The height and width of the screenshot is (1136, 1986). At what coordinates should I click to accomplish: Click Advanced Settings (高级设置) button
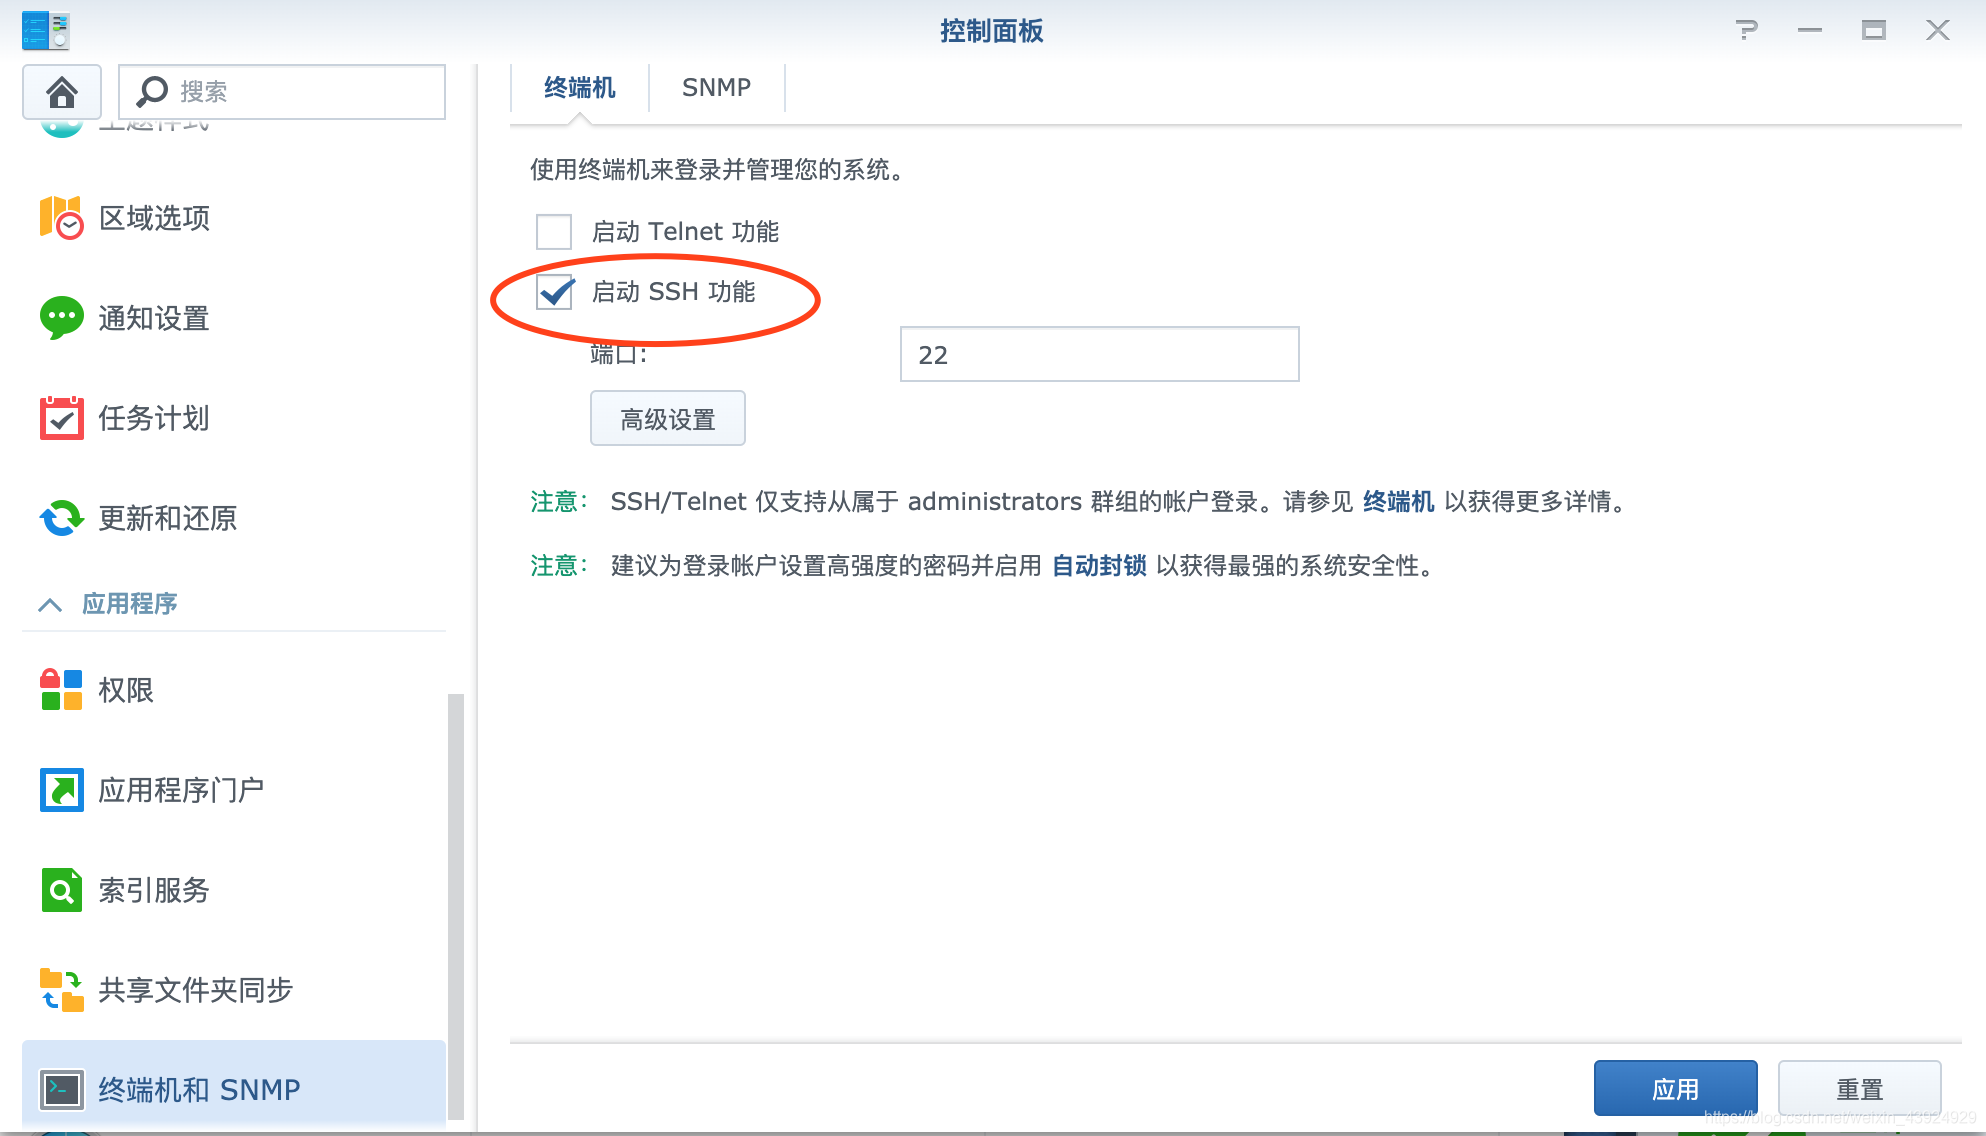(667, 419)
